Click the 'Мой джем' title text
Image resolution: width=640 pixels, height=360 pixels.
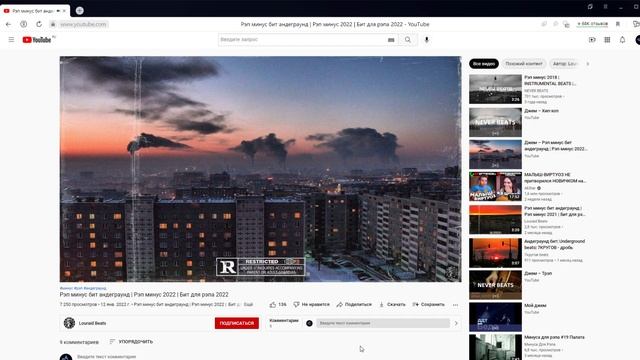pyautogui.click(x=535, y=305)
